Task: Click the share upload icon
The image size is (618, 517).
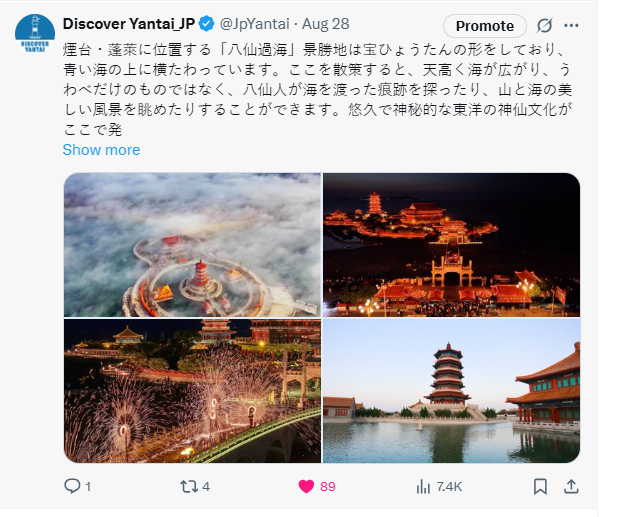Action: tap(571, 486)
